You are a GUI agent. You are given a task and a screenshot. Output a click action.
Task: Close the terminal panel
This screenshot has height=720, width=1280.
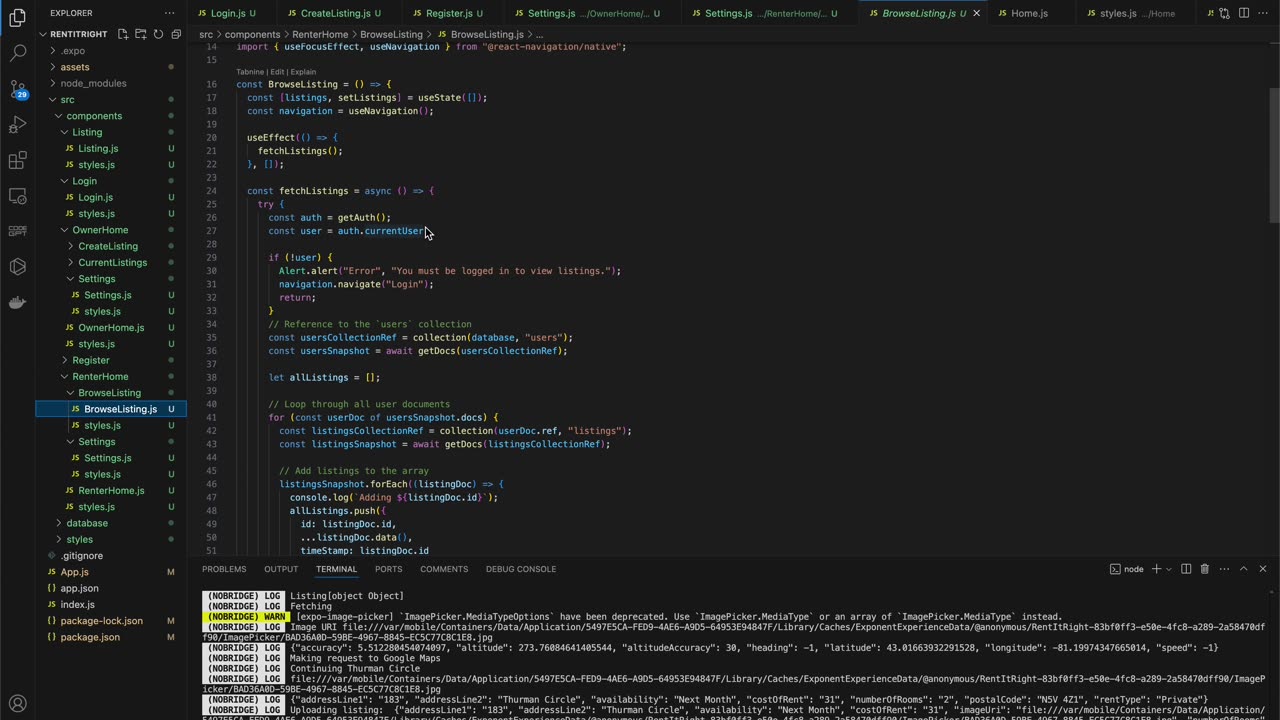click(x=1263, y=569)
